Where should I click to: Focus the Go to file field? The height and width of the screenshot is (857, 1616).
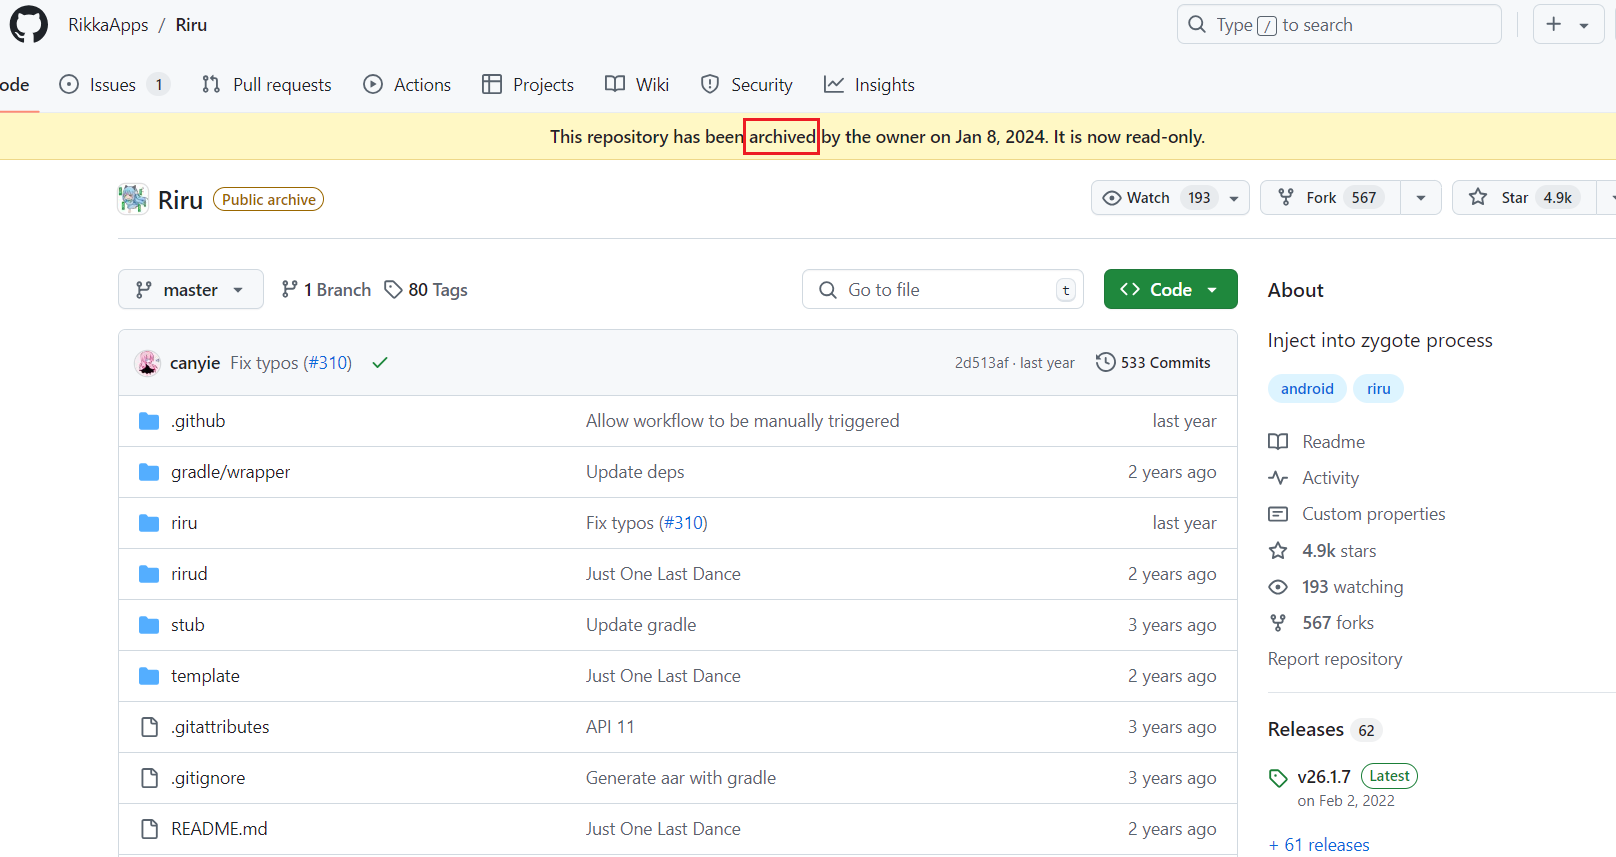pos(943,290)
